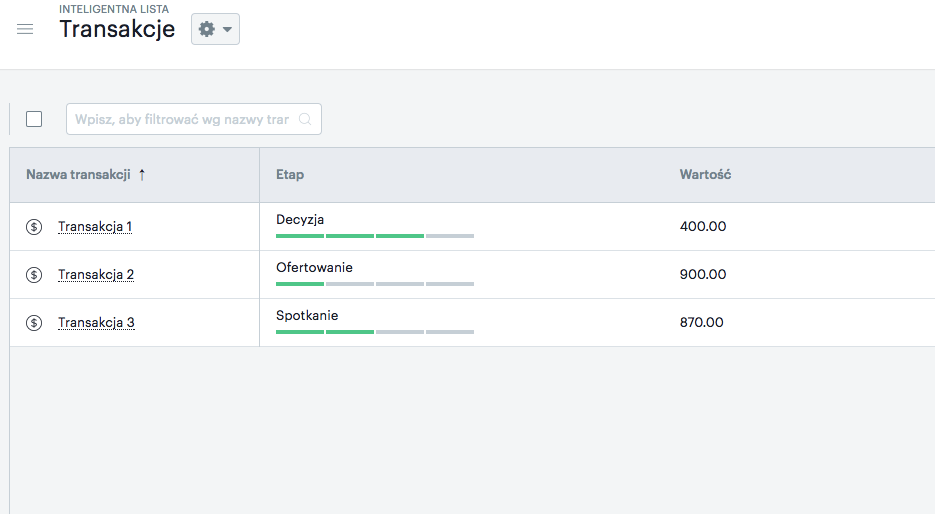Sort by Nazwa transakcji column header
935x514 pixels.
click(x=78, y=175)
